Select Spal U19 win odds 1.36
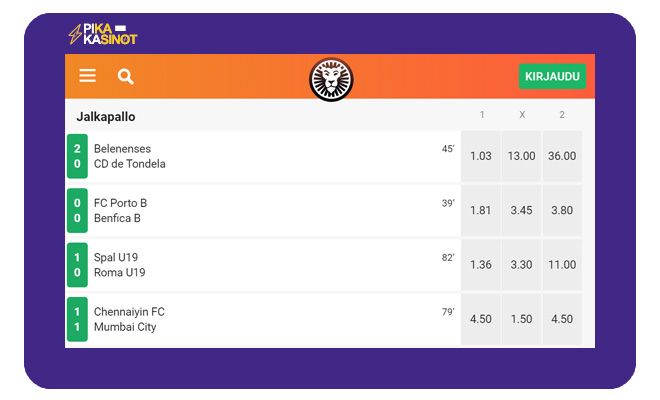Image resolution: width=660 pixels, height=400 pixels. click(481, 265)
